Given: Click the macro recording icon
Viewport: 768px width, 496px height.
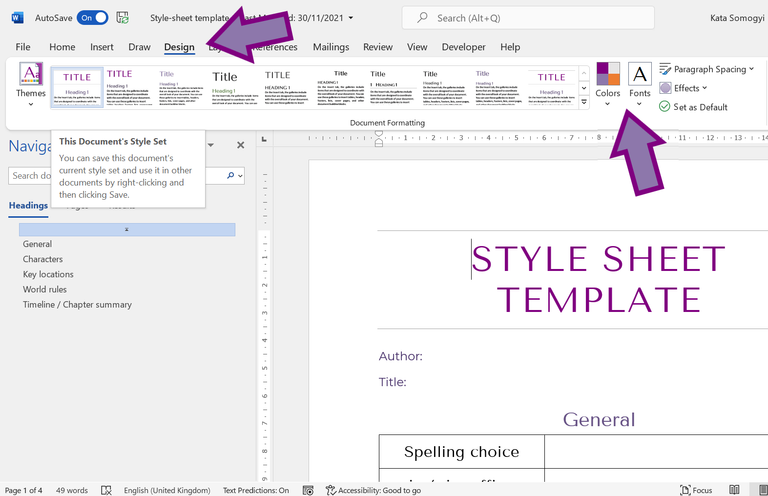Looking at the screenshot, I should (308, 490).
